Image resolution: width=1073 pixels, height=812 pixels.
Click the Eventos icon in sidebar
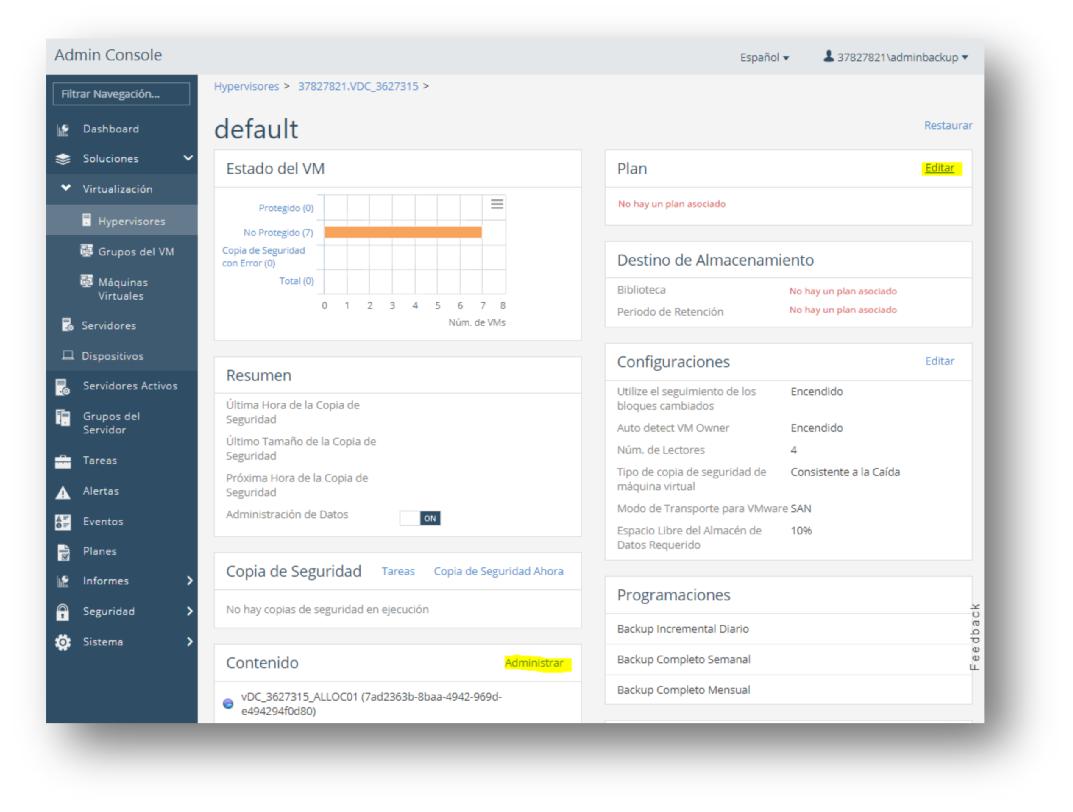pos(63,522)
